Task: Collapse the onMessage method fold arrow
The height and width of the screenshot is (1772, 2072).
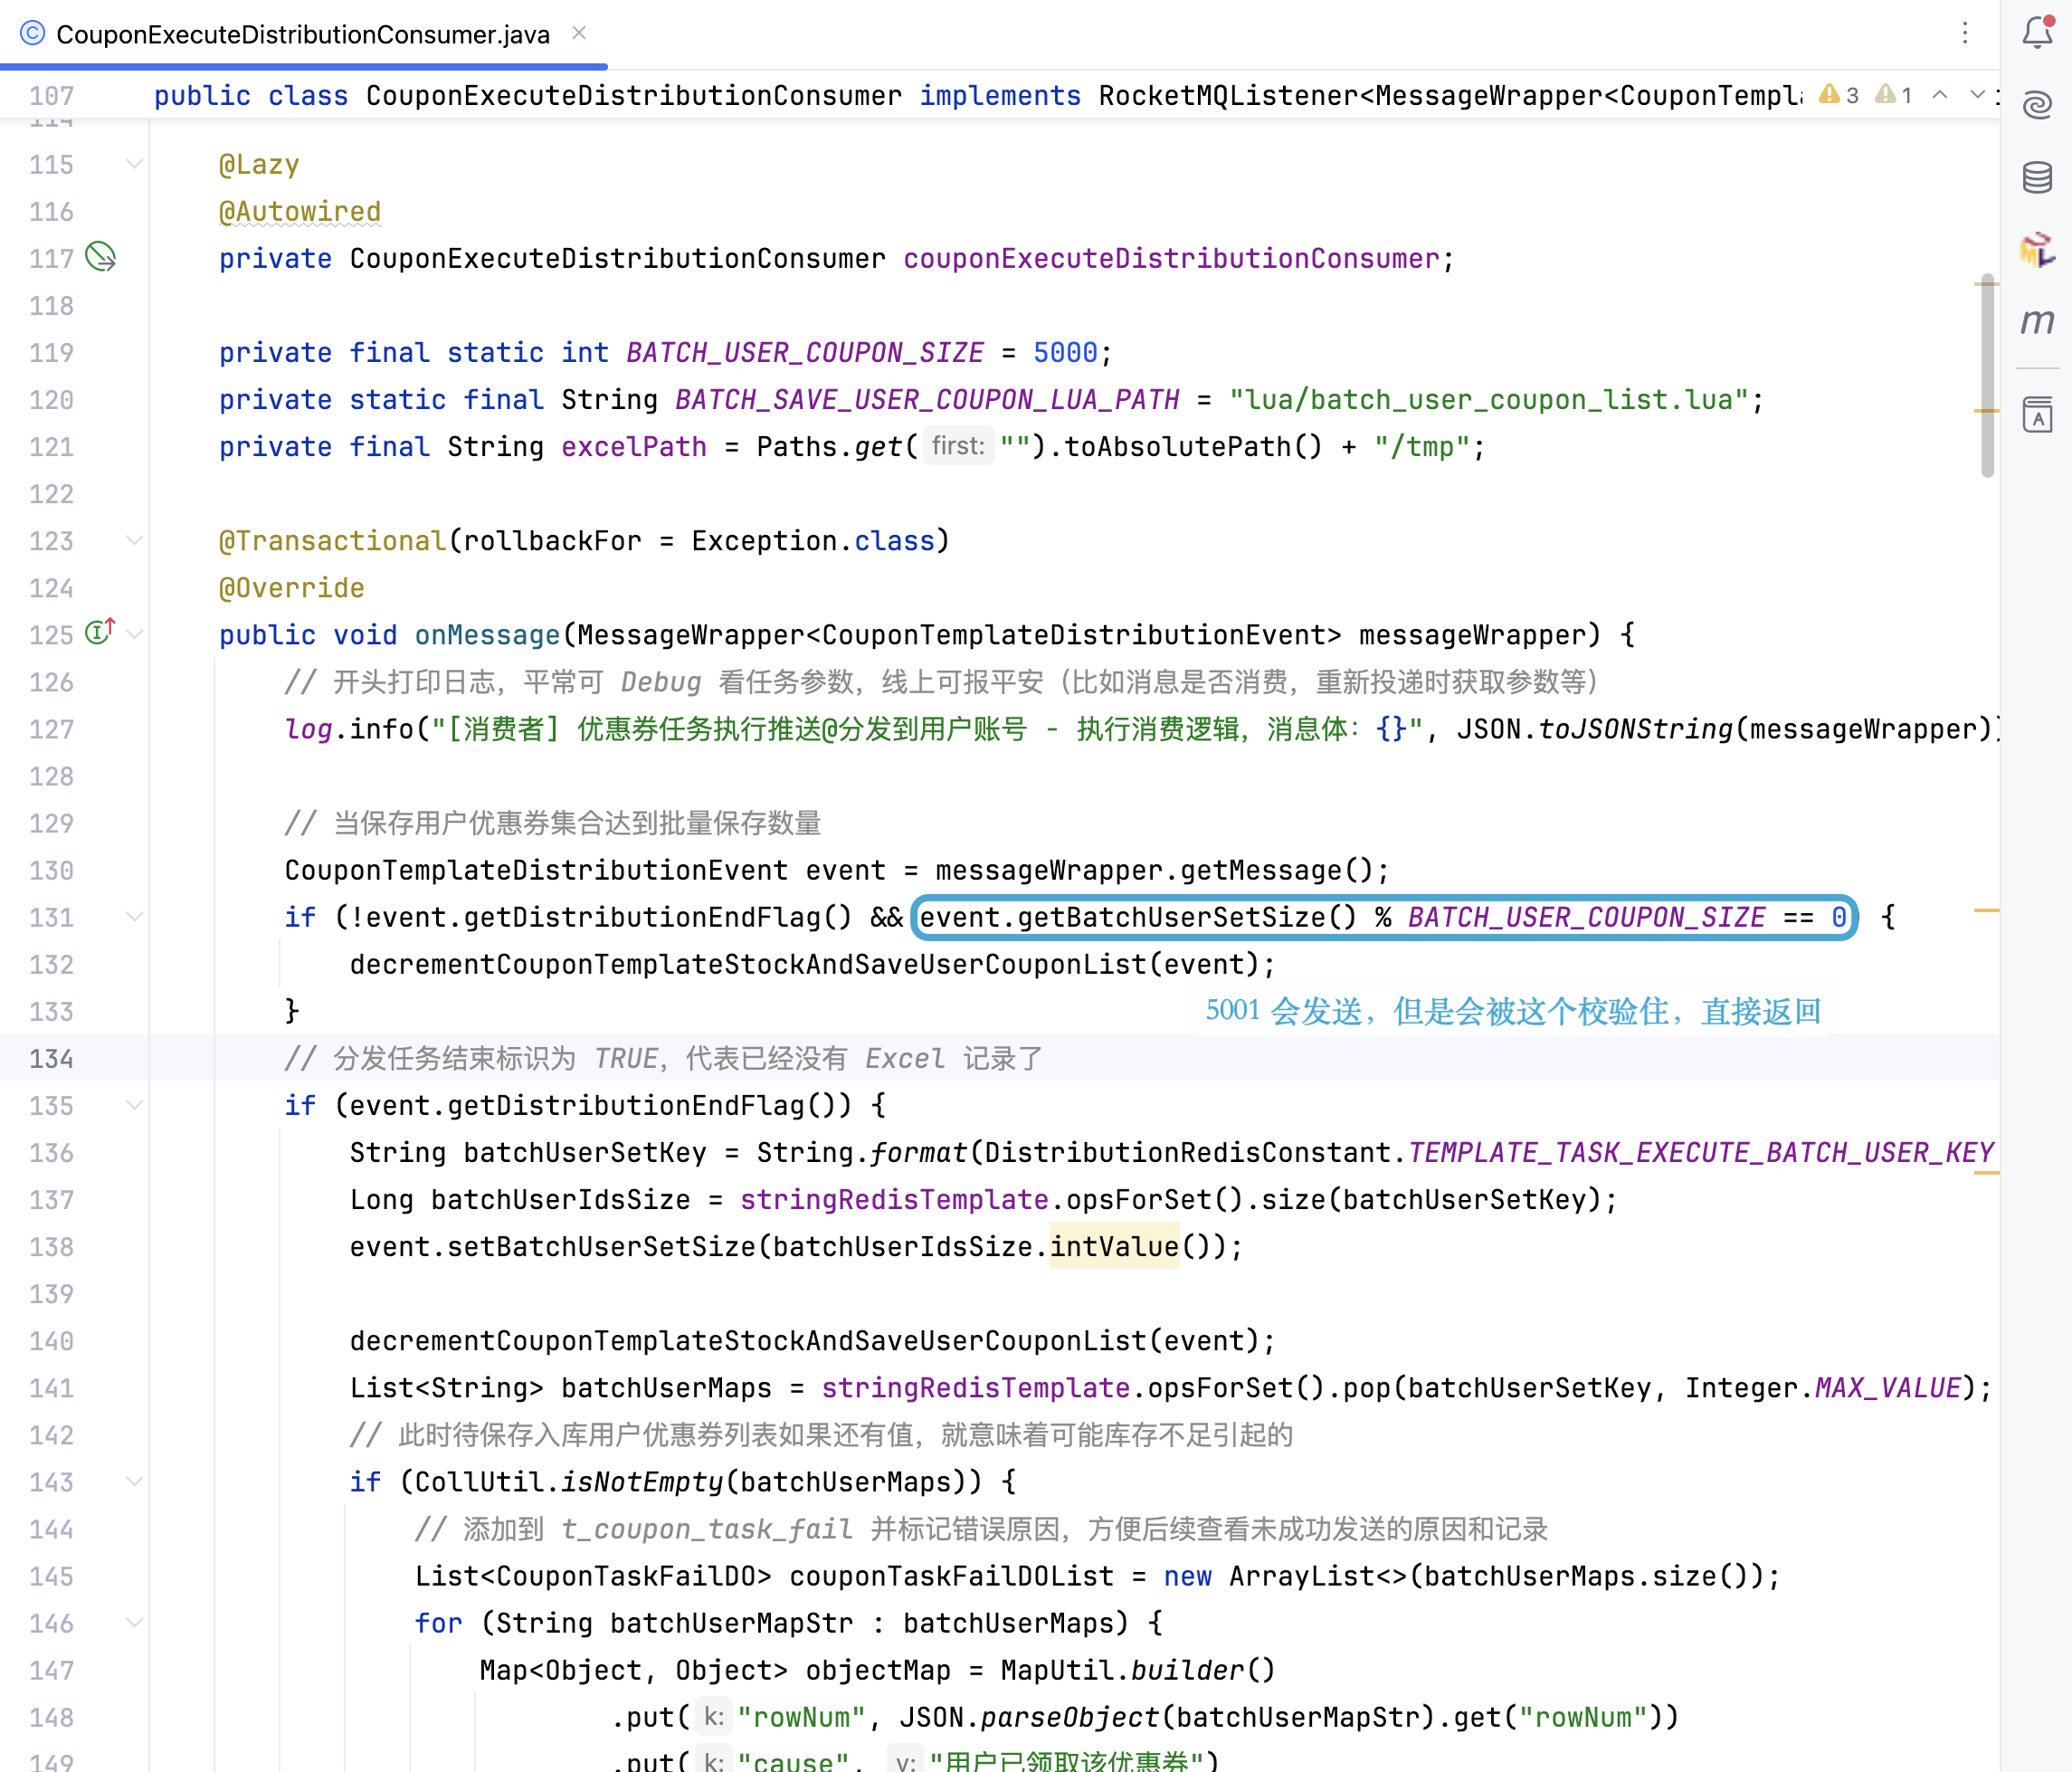Action: pos(134,634)
